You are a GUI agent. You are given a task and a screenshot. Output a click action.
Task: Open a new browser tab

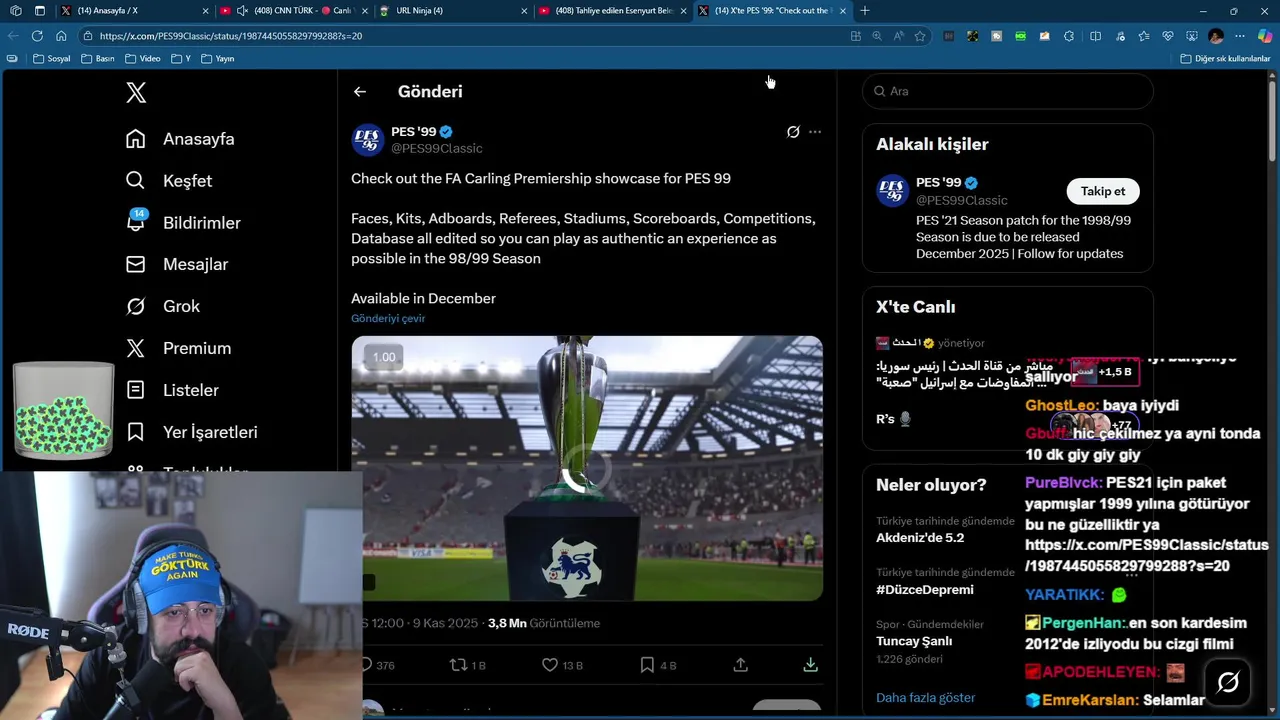(x=865, y=11)
